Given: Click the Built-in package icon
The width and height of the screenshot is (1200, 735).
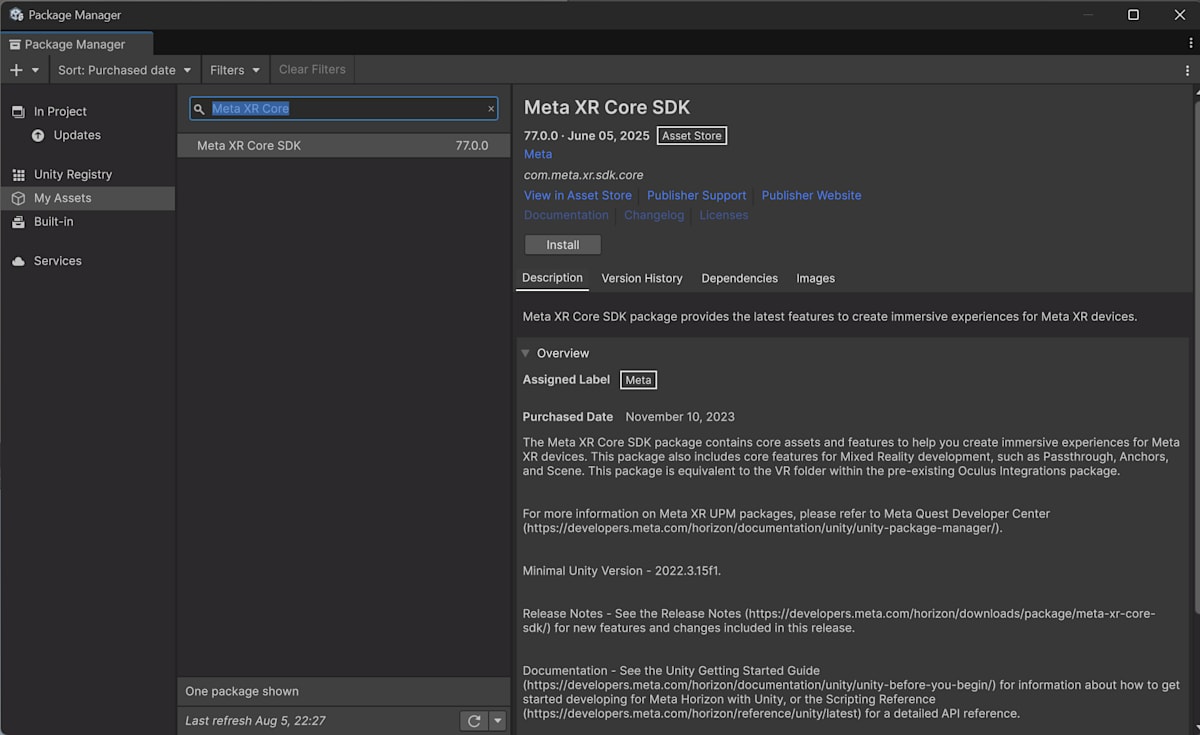Looking at the screenshot, I should (18, 222).
